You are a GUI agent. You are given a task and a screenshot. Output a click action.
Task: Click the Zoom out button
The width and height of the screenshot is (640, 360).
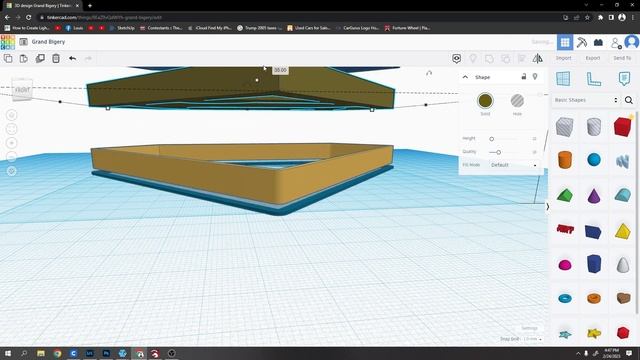(11, 157)
